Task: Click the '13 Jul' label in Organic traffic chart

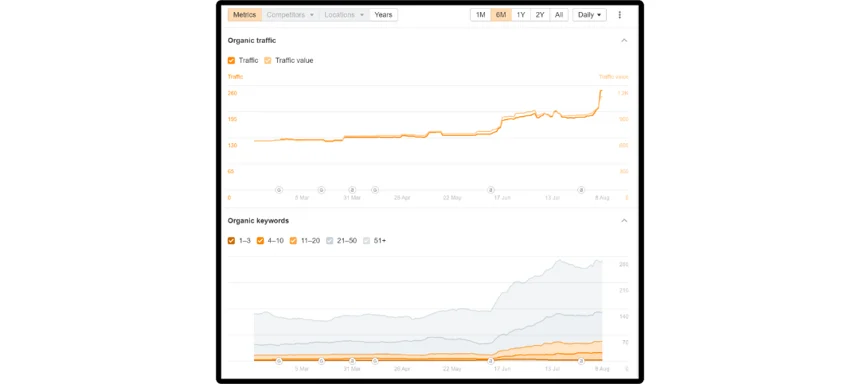Action: coord(552,197)
